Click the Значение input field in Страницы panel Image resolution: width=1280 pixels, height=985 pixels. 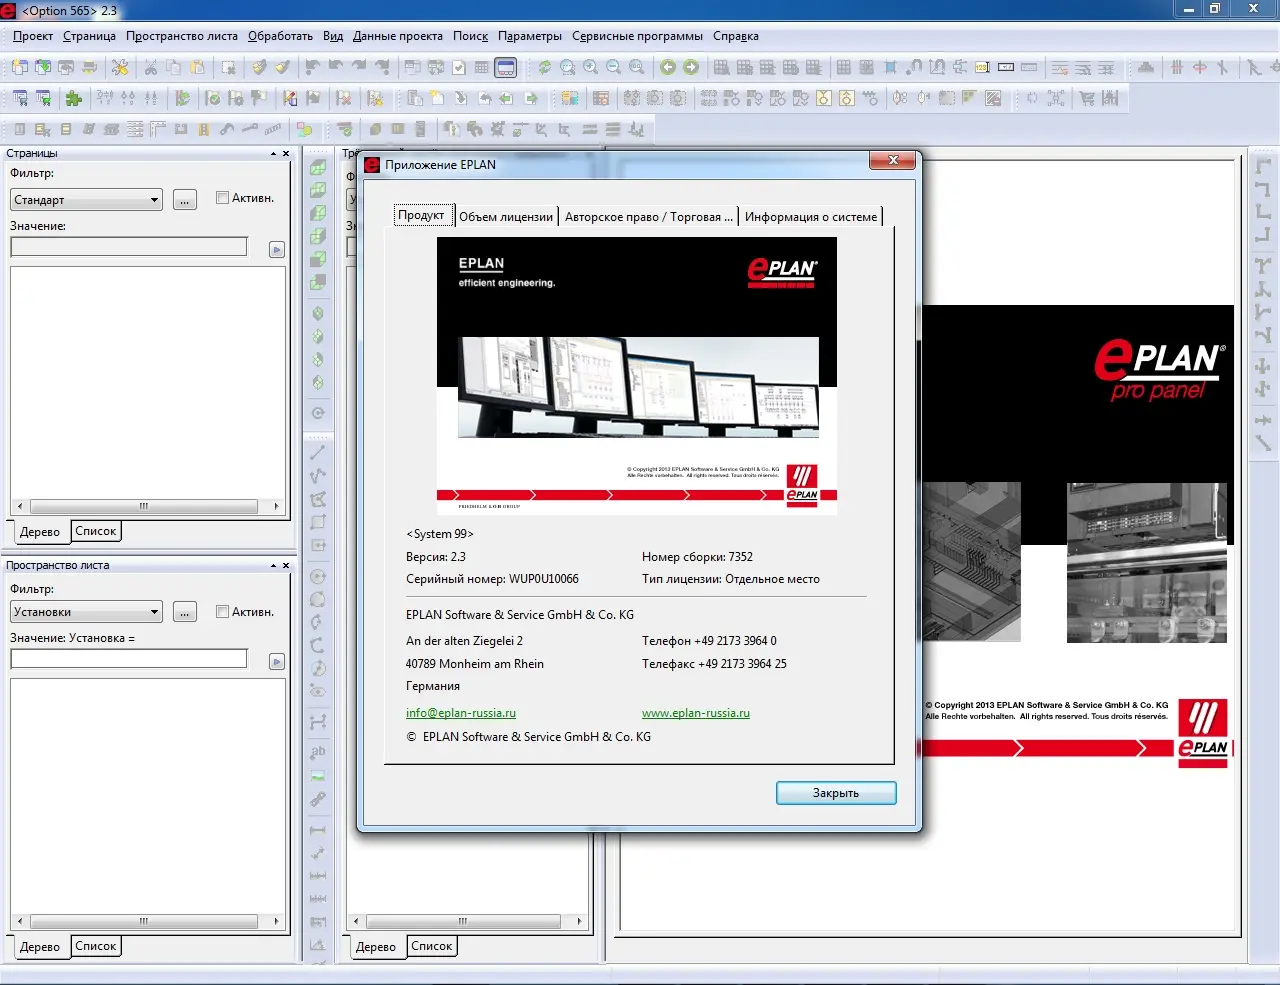click(x=129, y=246)
